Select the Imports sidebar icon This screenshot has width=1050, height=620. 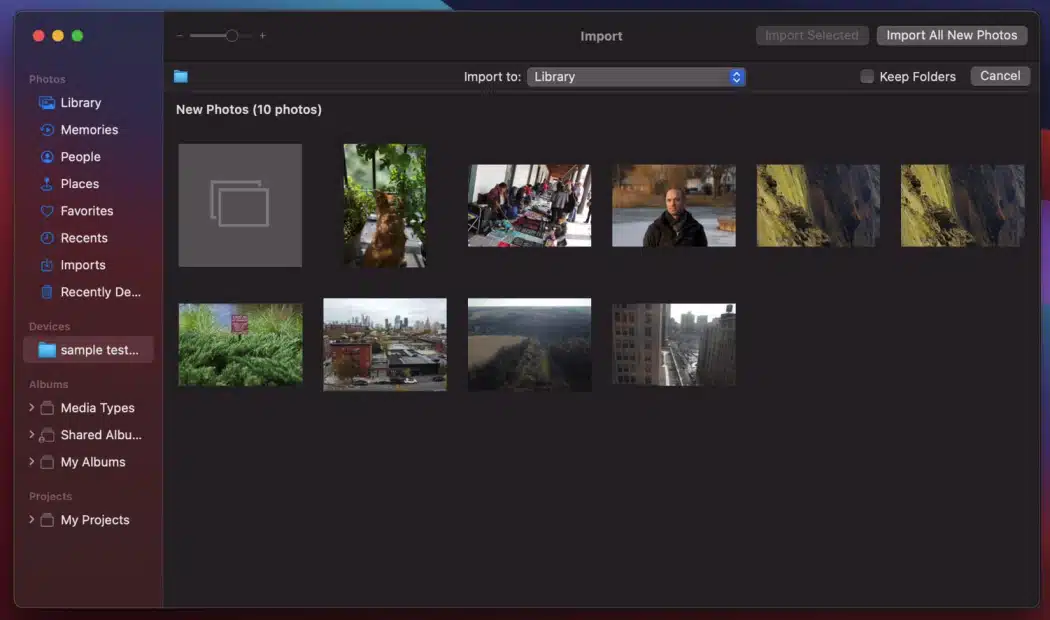pyautogui.click(x=47, y=265)
